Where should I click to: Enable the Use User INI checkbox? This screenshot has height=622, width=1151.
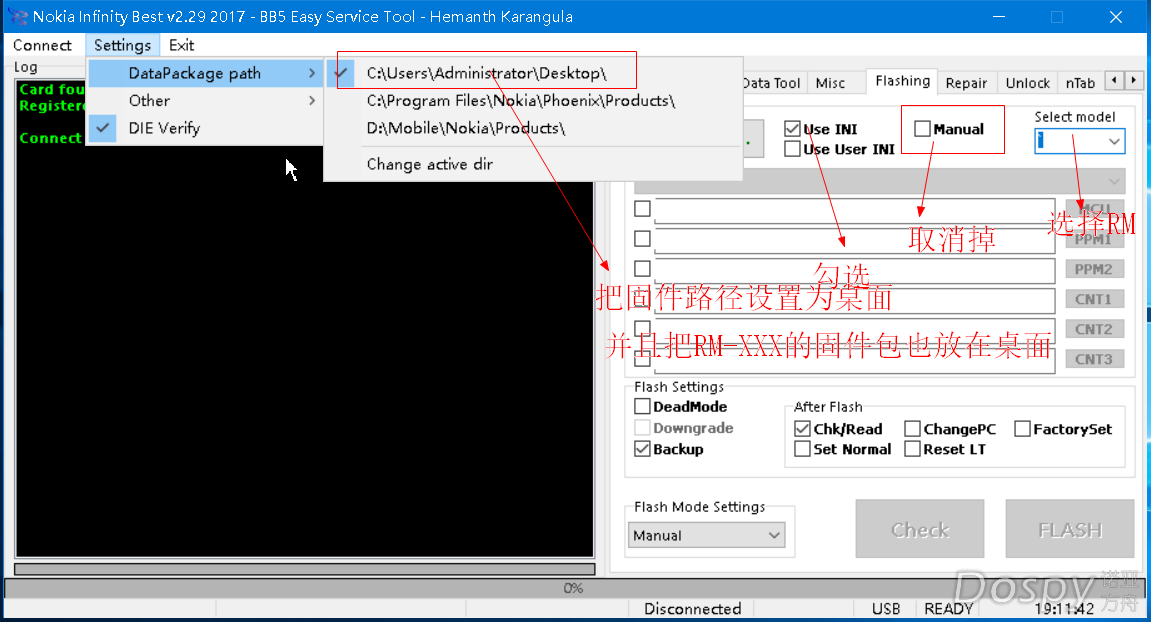tap(792, 149)
